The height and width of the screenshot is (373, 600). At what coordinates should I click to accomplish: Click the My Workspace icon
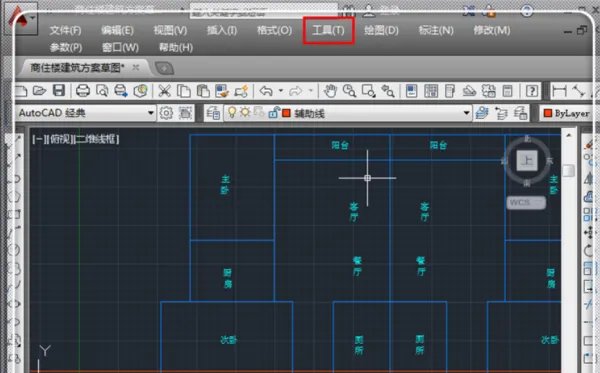pos(185,113)
